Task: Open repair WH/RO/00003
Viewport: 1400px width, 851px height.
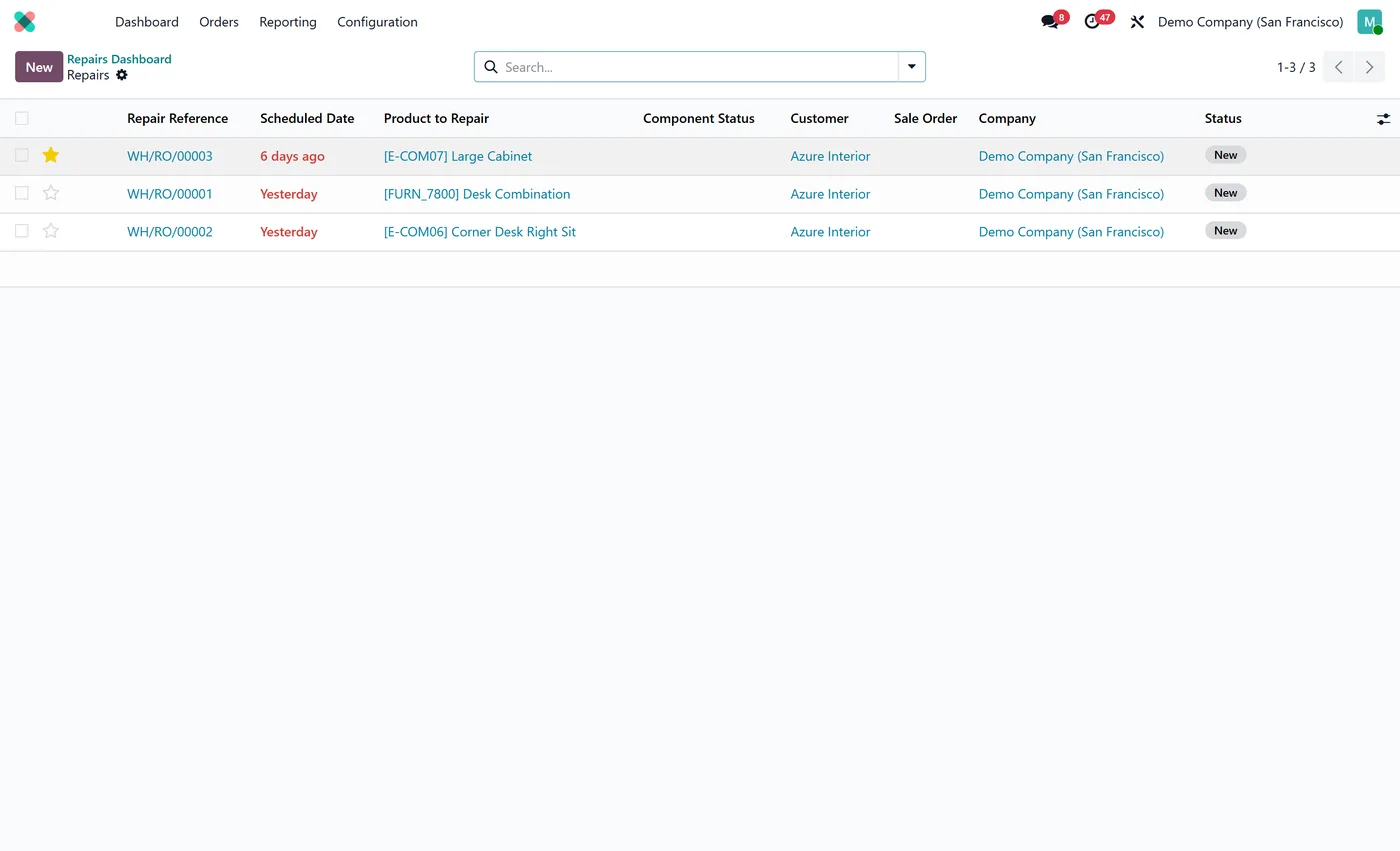Action: [170, 156]
